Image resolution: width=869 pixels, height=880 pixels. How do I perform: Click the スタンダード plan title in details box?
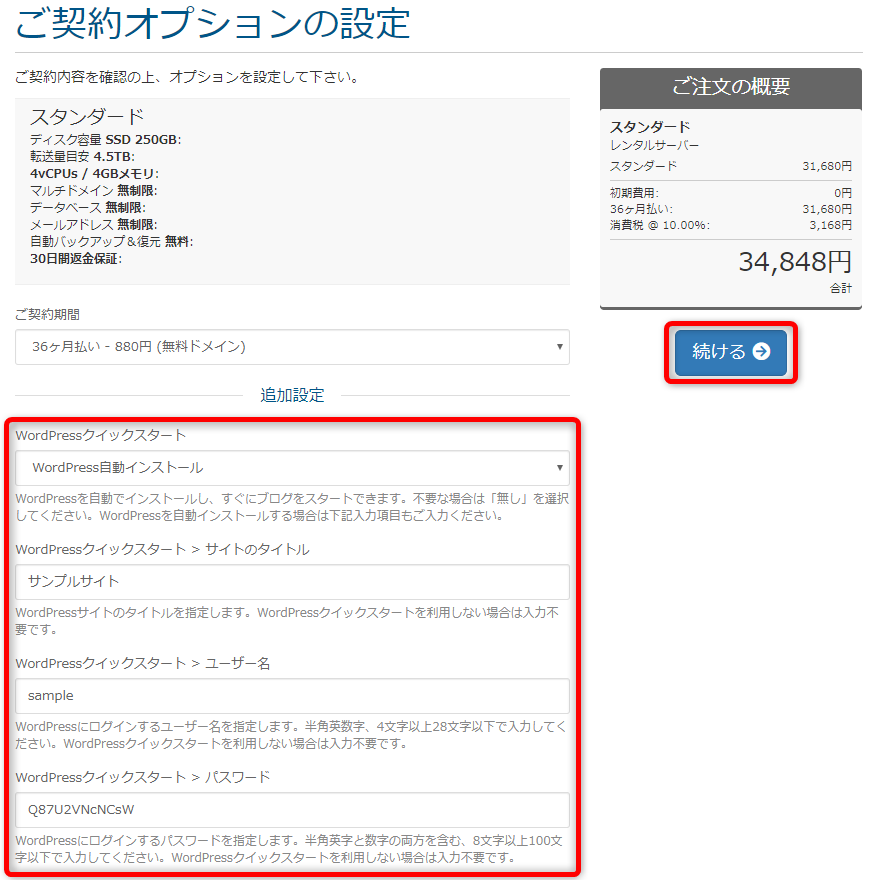[87, 117]
